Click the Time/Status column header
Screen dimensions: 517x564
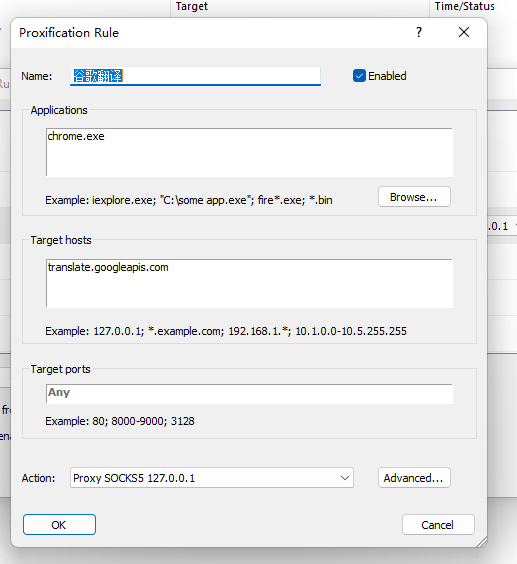click(464, 6)
